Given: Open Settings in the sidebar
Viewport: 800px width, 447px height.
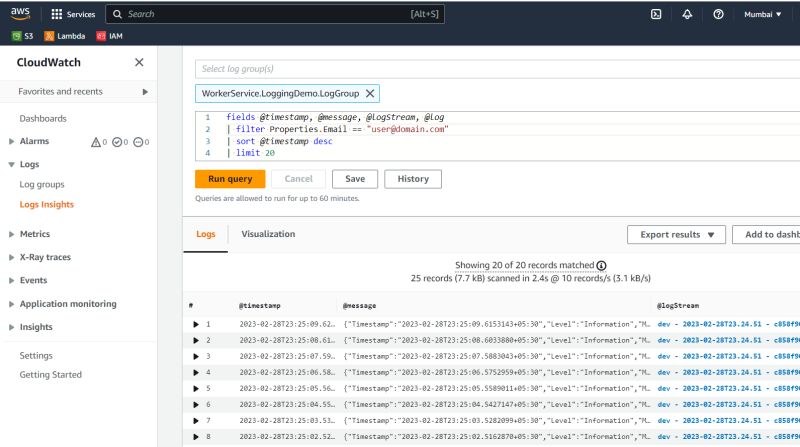Looking at the screenshot, I should [36, 356].
